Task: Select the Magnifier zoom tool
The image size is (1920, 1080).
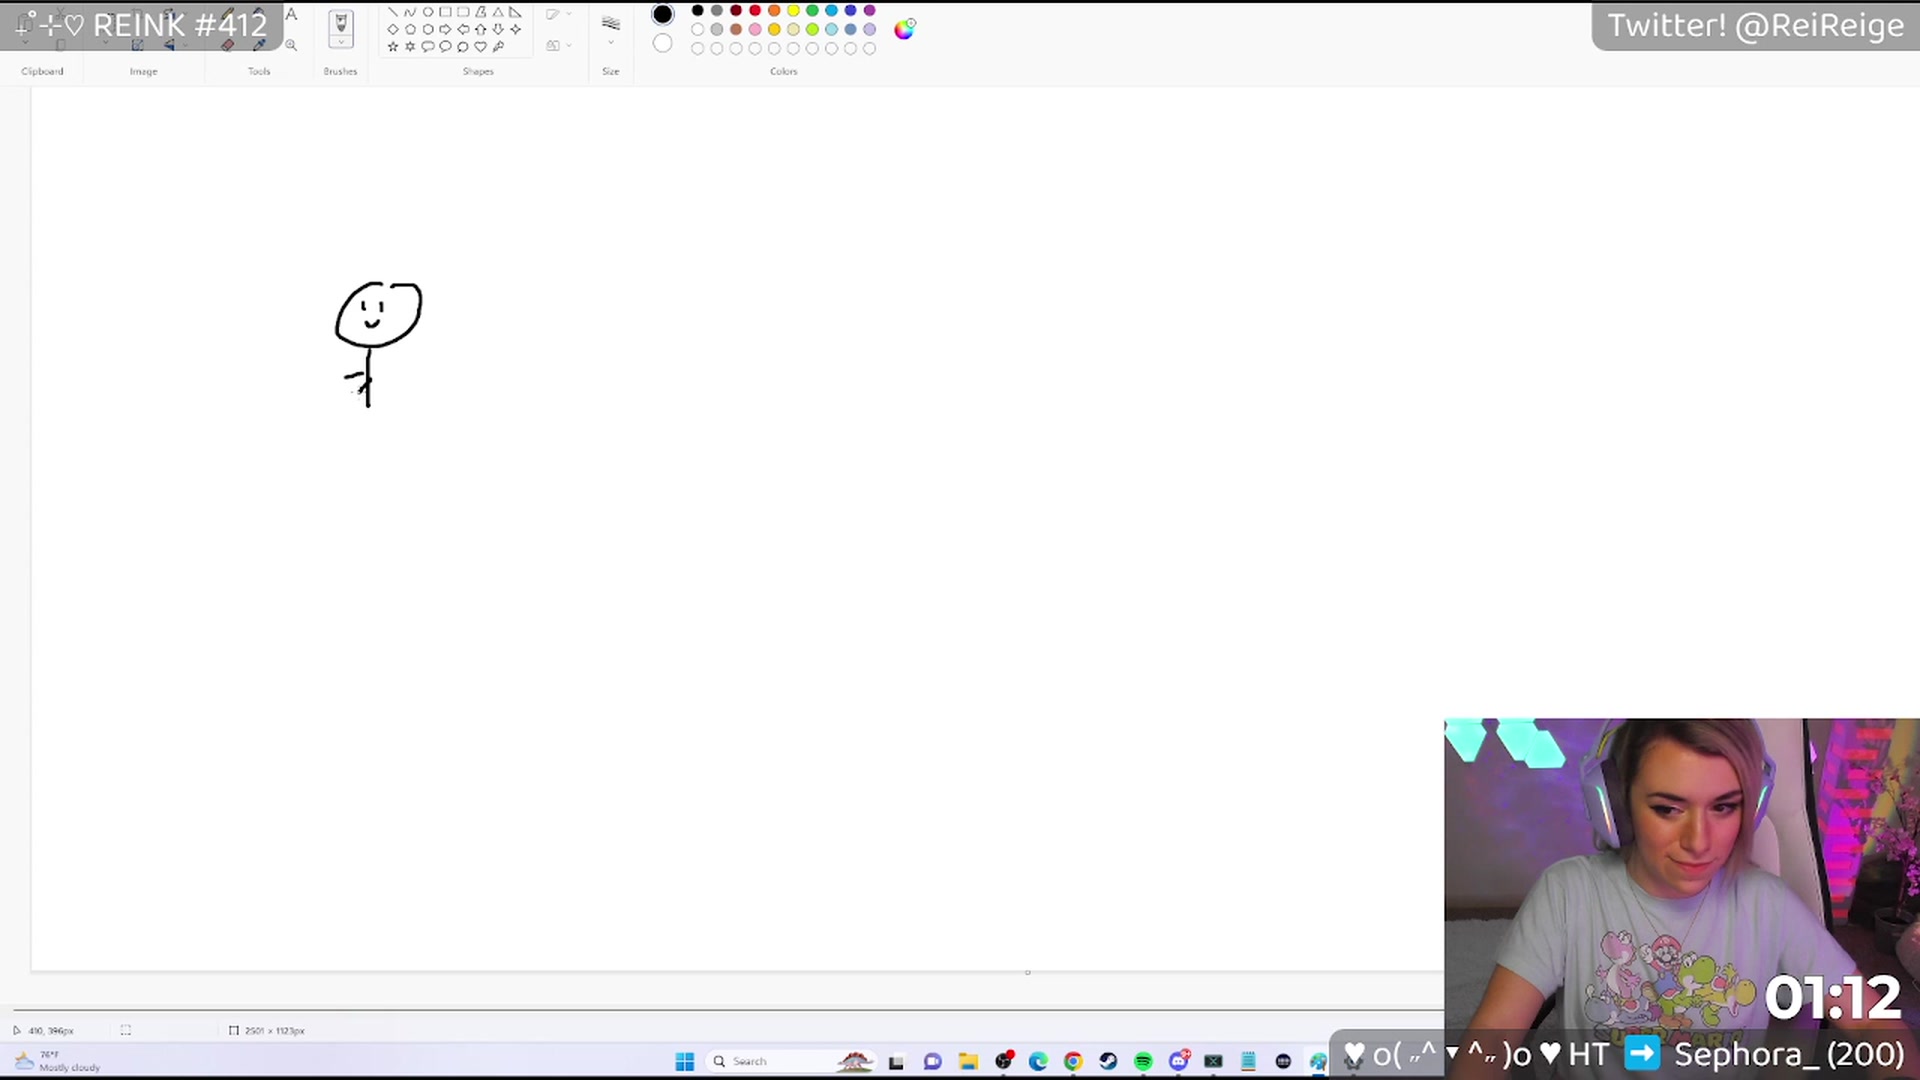Action: pos(291,45)
